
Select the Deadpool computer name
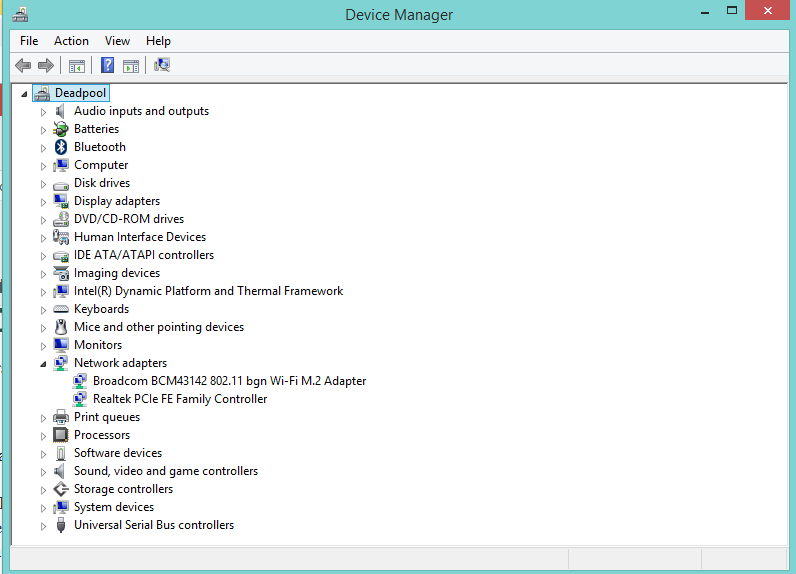tap(80, 93)
